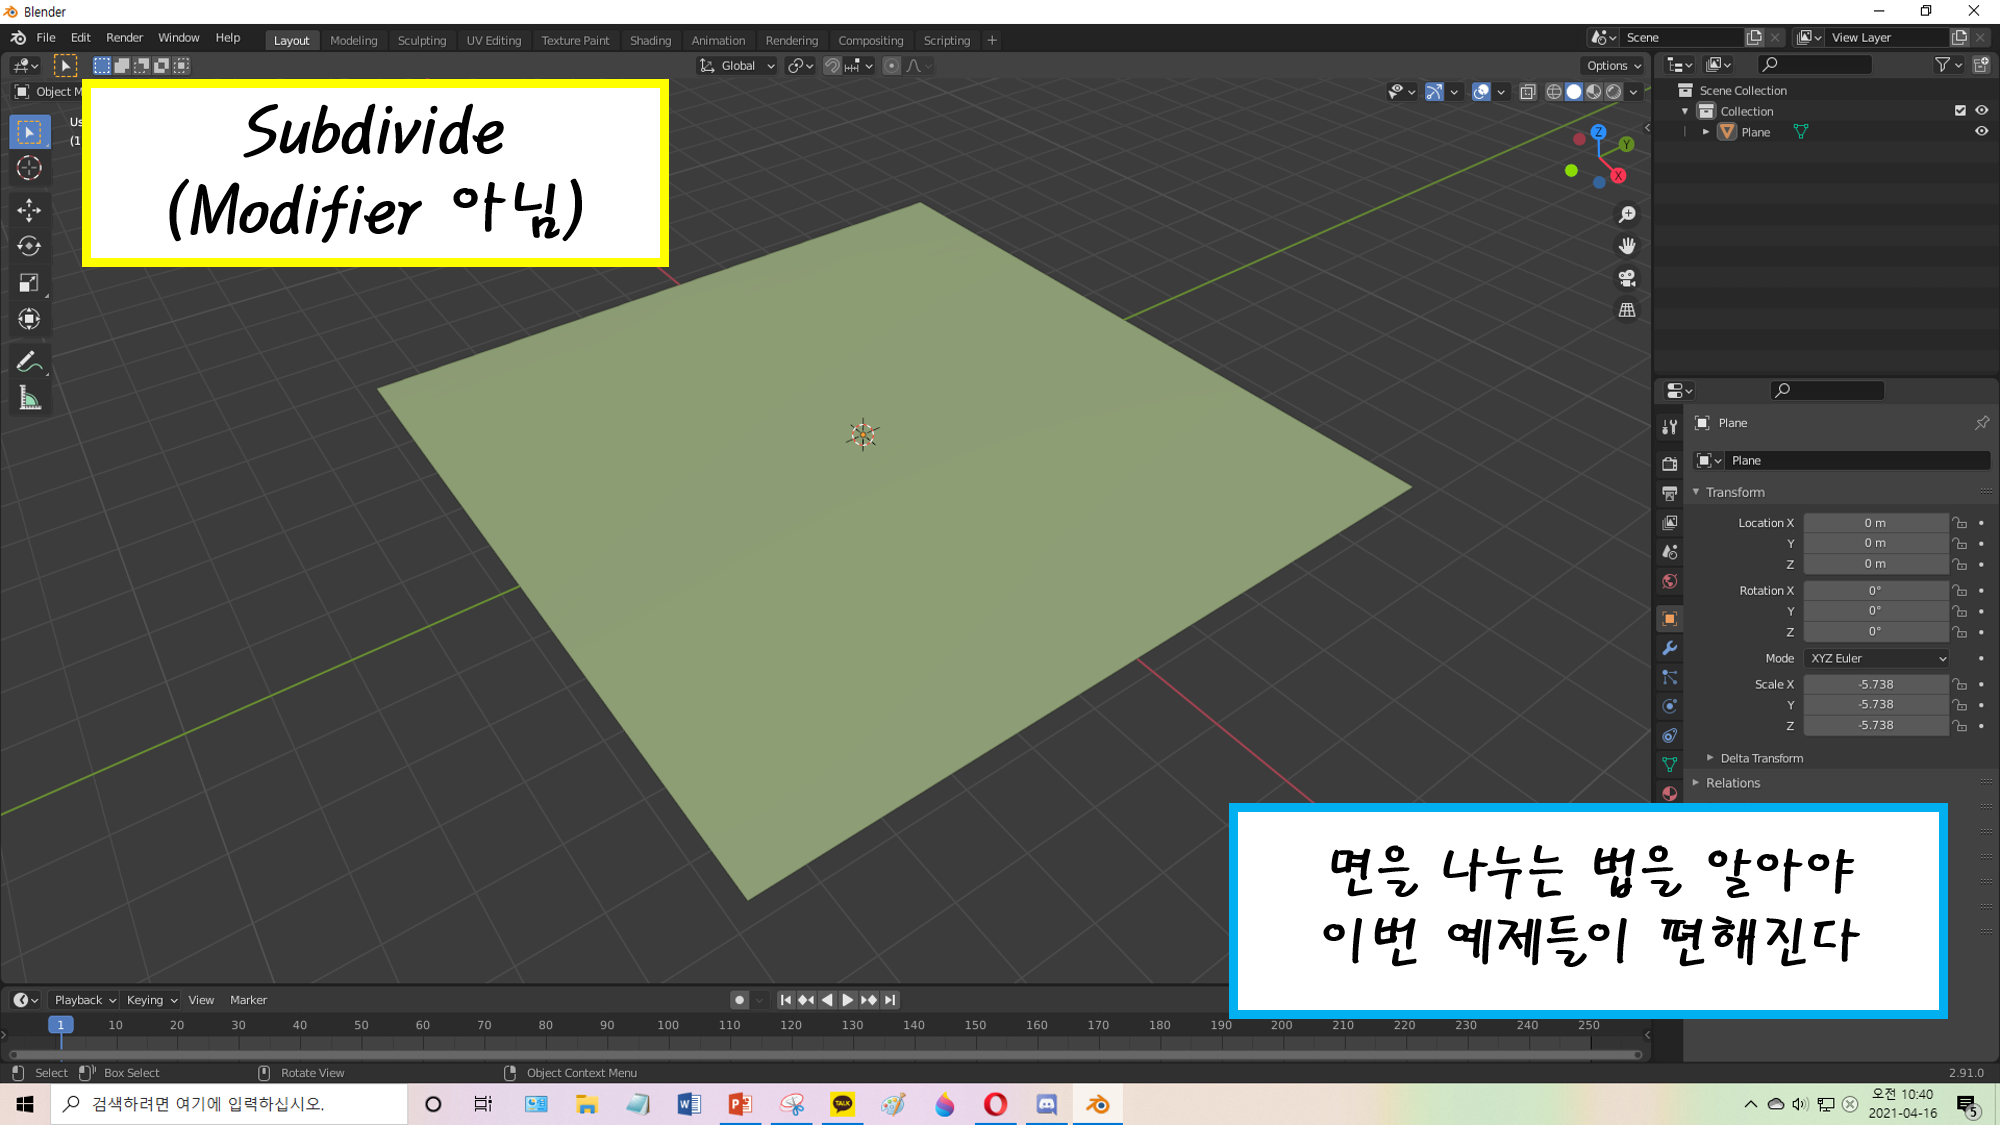Select the Move tool in toolbar
The image size is (2000, 1125).
point(29,209)
